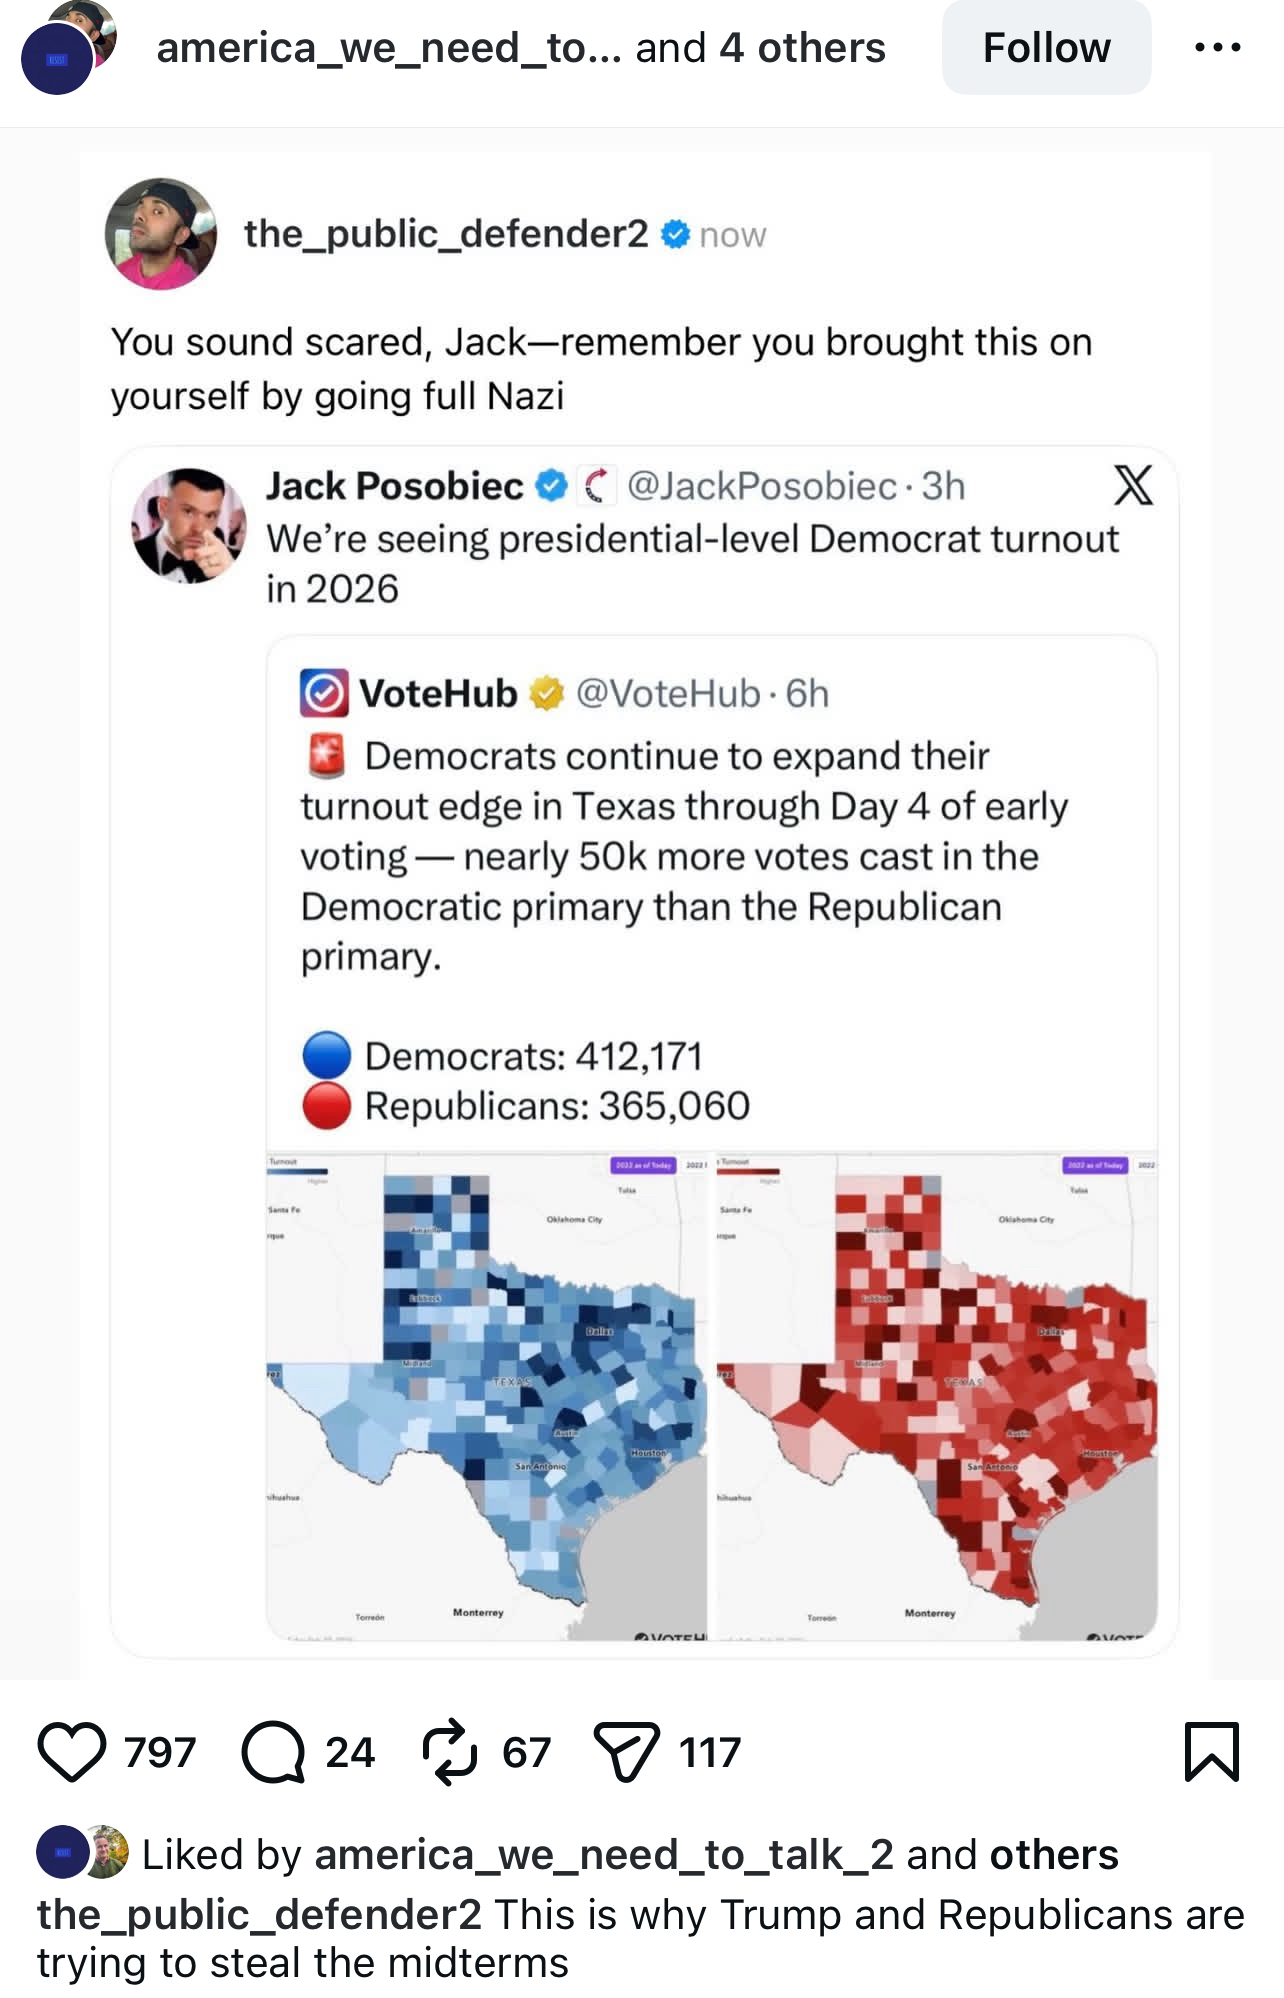Open the X logo in embedded tweet
The width and height of the screenshot is (1284, 1998).
(x=1133, y=485)
